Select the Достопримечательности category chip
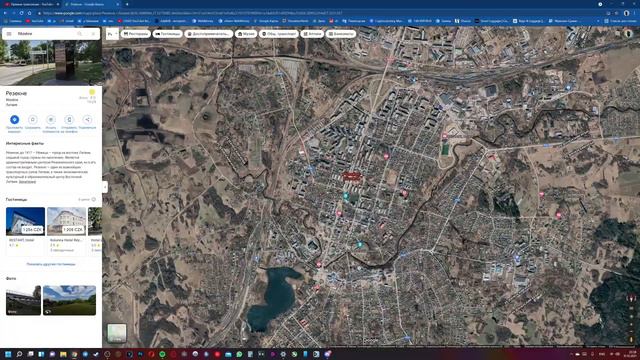Screen dimensions: 640x360 click(x=209, y=34)
